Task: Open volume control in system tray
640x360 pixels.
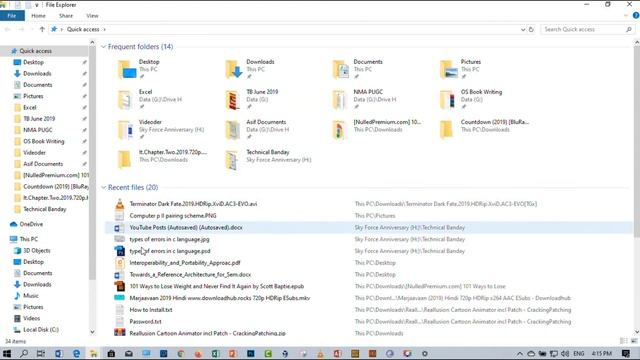Action: pos(565,353)
